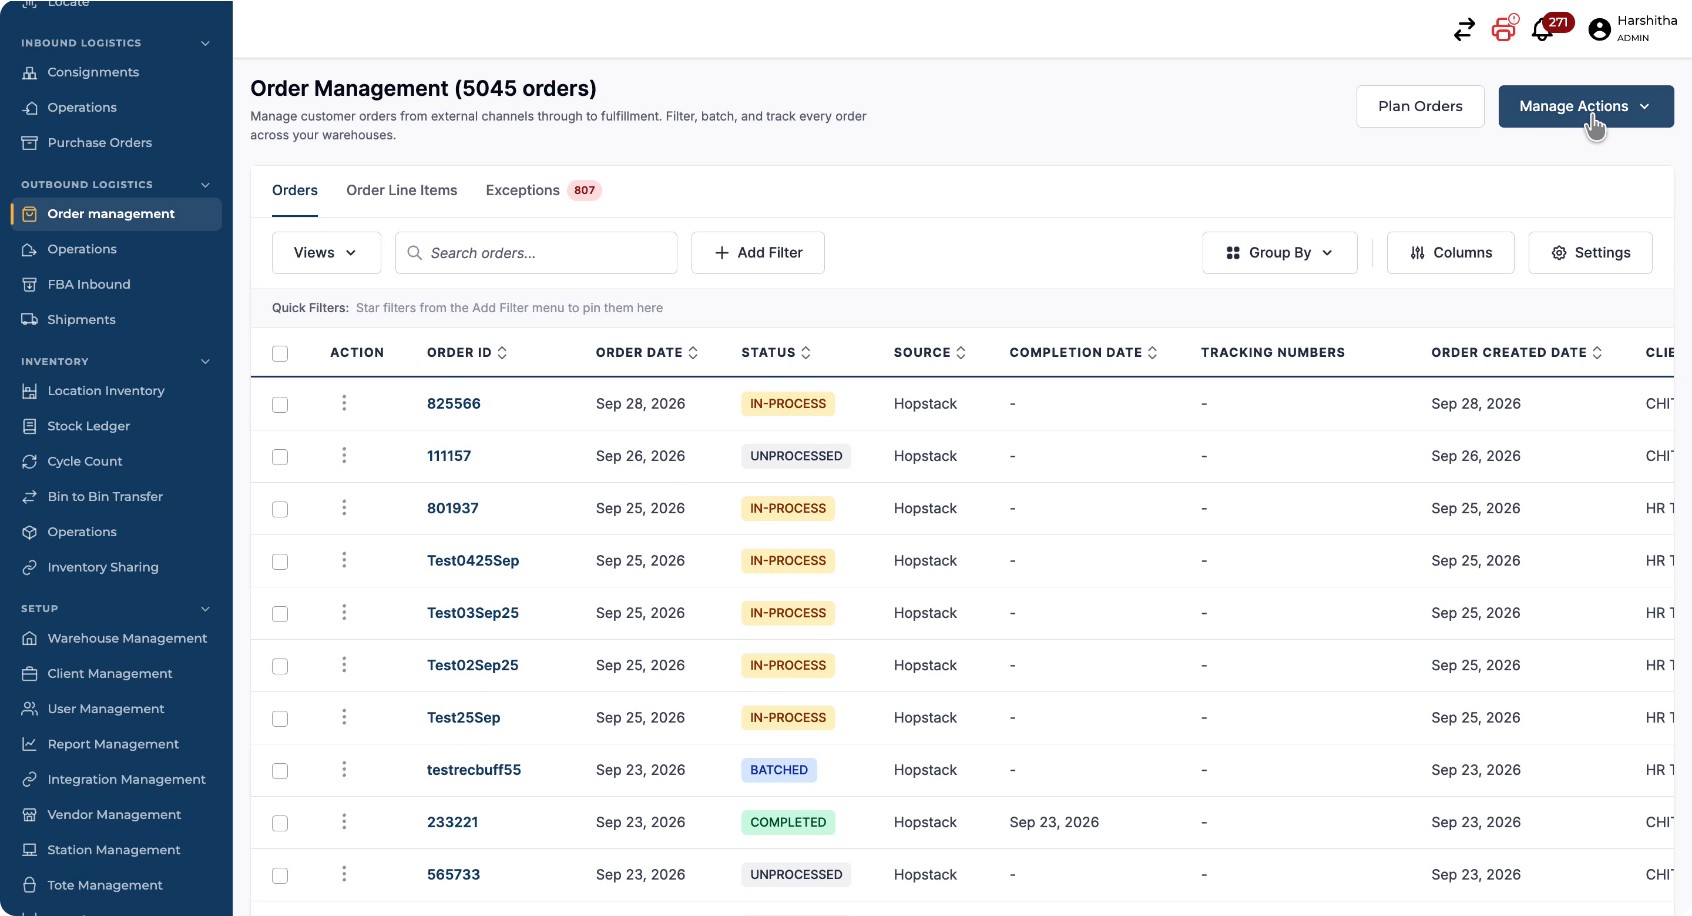Open the red printer icon
This screenshot has width=1692, height=916.
pos(1504,29)
